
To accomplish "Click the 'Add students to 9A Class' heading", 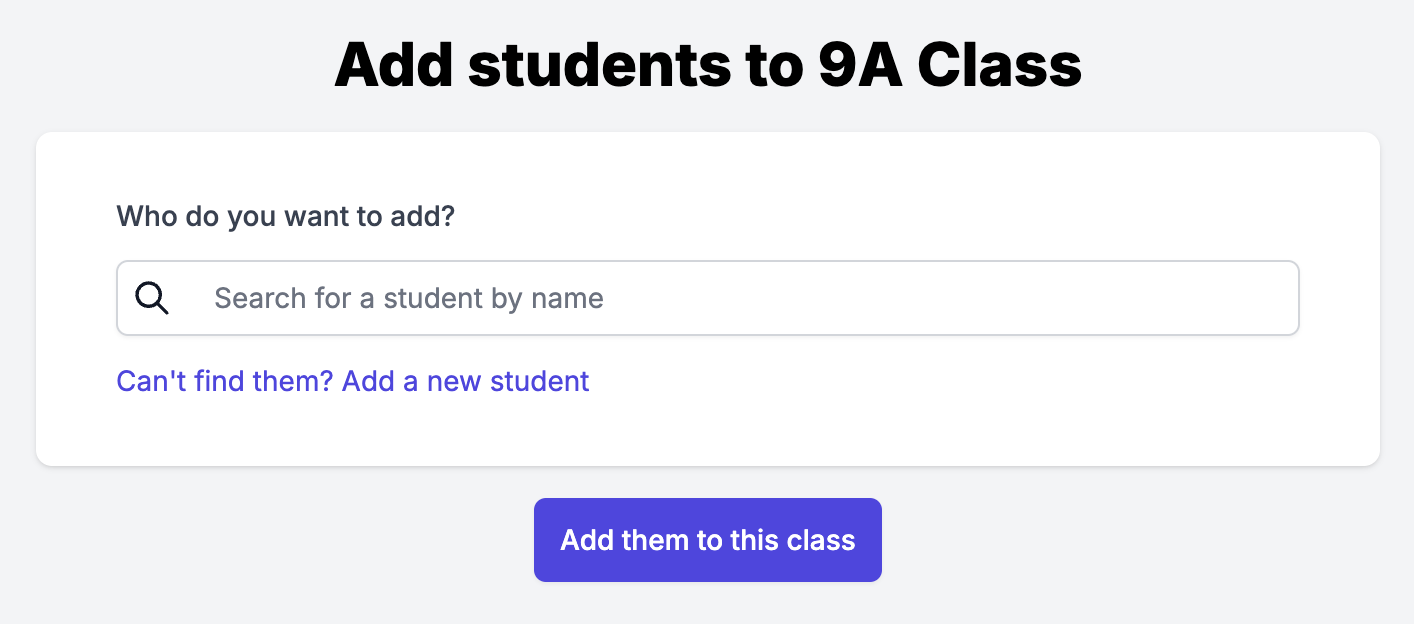I will pos(707,63).
